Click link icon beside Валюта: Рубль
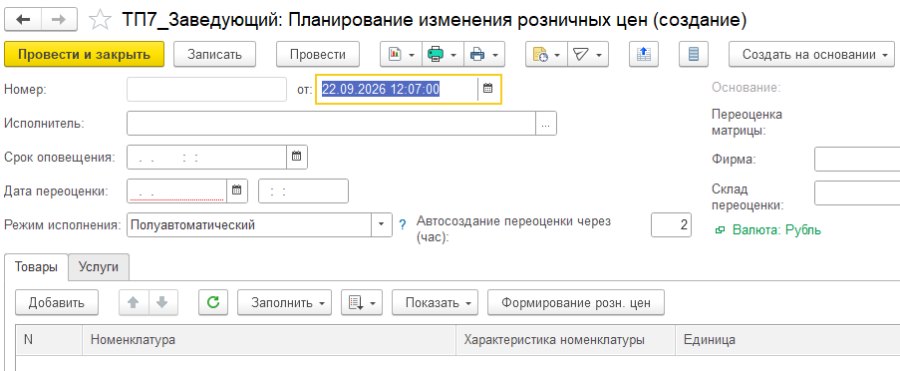The image size is (900, 371). (x=719, y=230)
